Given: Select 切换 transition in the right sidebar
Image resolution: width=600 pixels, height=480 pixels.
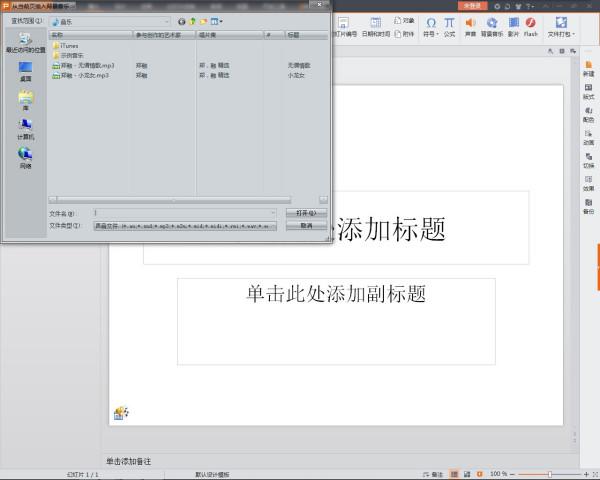Looking at the screenshot, I should click(x=588, y=160).
